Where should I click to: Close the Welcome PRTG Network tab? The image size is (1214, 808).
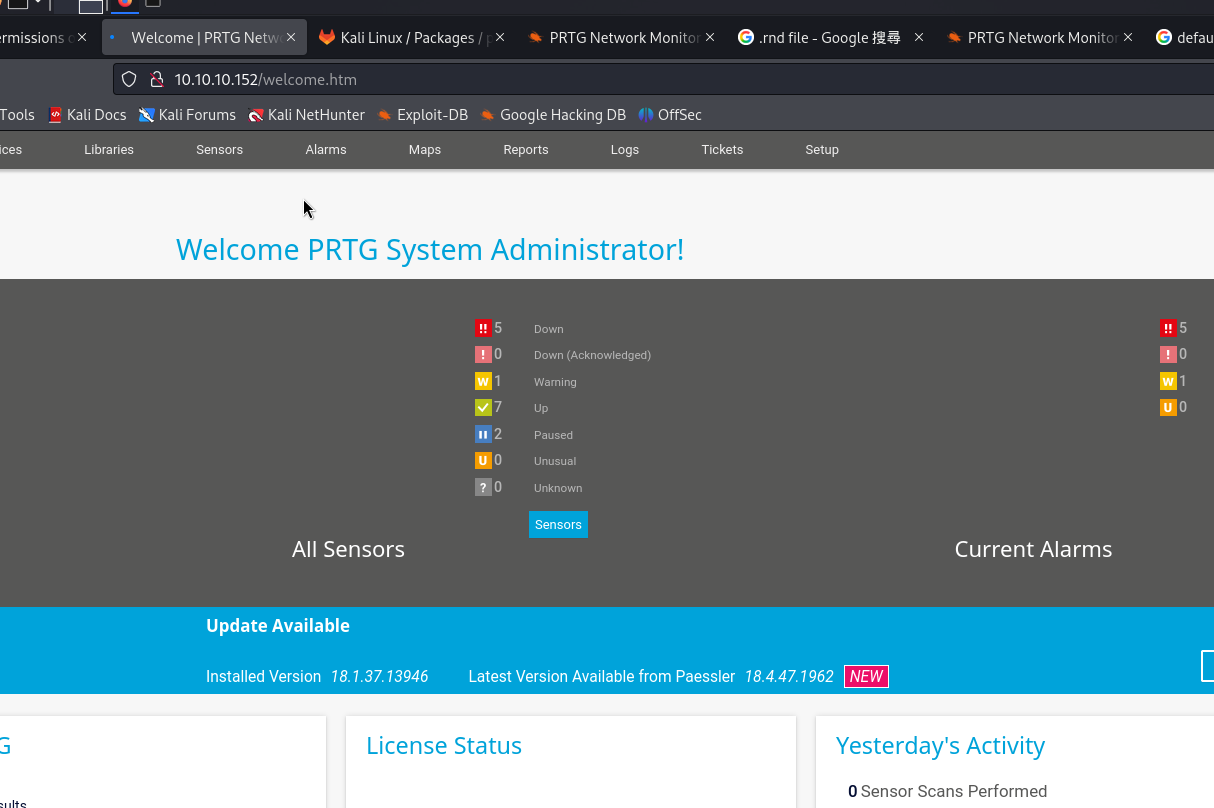291,38
